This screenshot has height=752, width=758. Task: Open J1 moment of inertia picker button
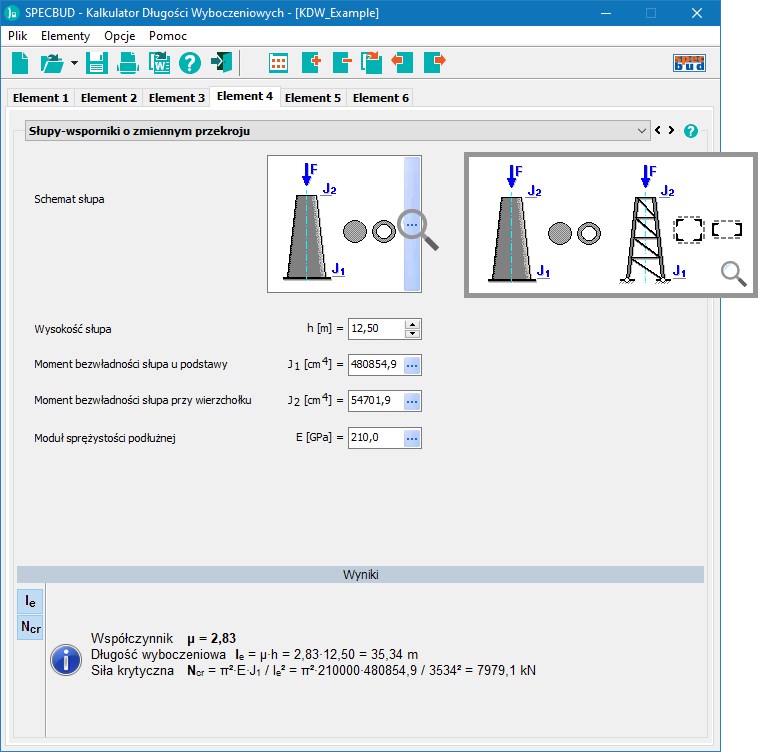pos(411,365)
